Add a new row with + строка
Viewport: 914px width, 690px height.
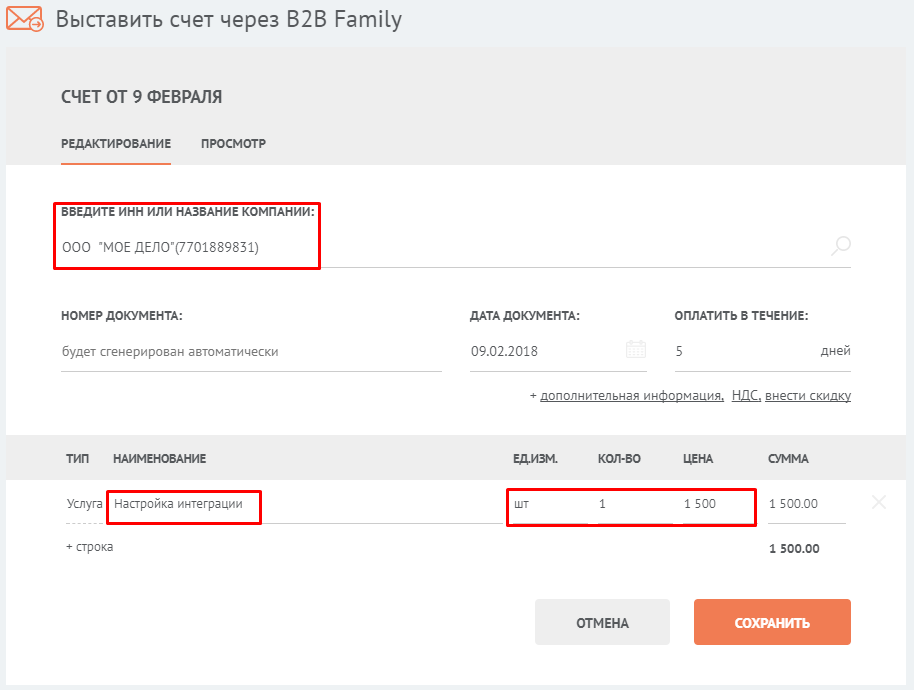point(90,547)
